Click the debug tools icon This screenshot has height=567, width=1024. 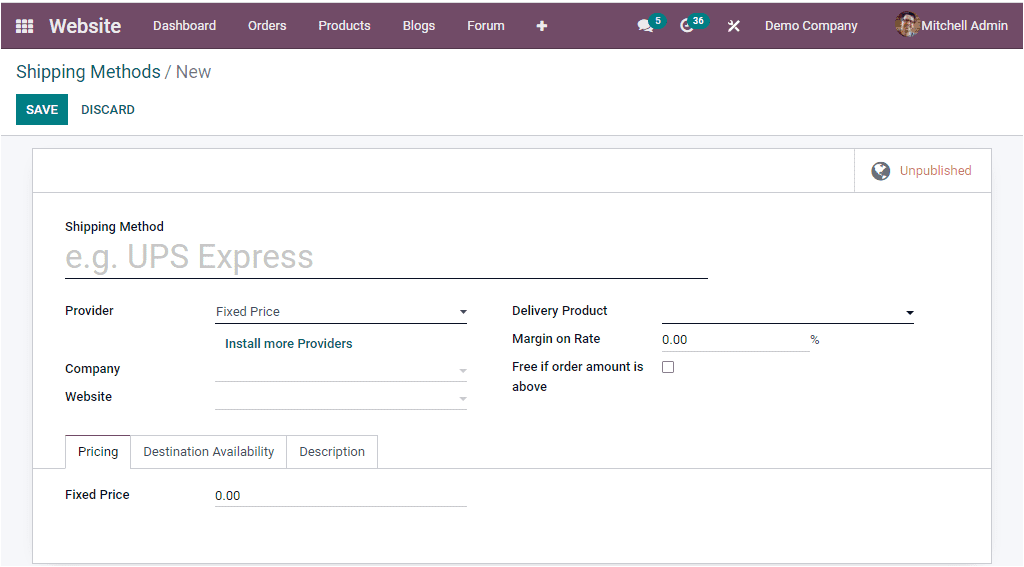pyautogui.click(x=733, y=26)
